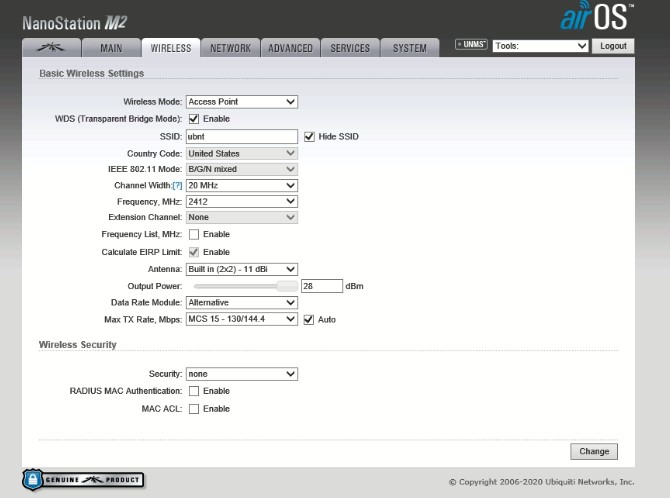The image size is (670, 498).
Task: Expand the Channel Width dropdown
Action: (242, 186)
